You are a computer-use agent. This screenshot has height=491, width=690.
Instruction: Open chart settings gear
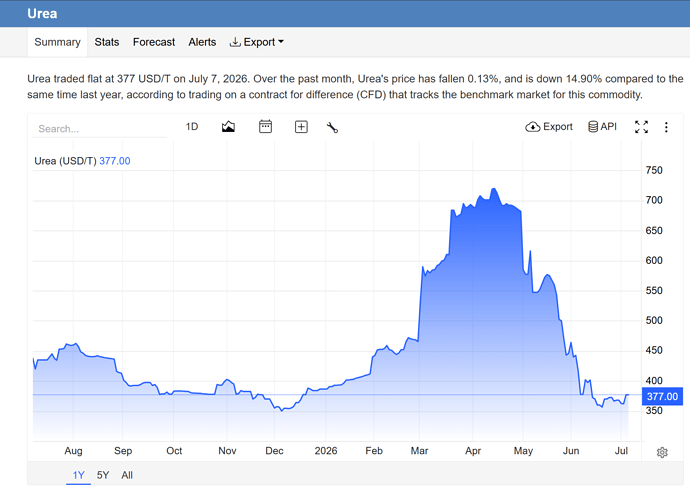662,452
